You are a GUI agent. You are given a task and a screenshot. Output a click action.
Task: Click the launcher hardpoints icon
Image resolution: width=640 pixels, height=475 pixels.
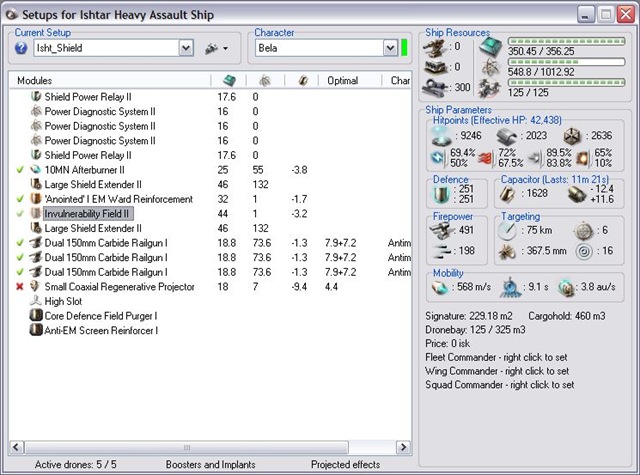[436, 67]
